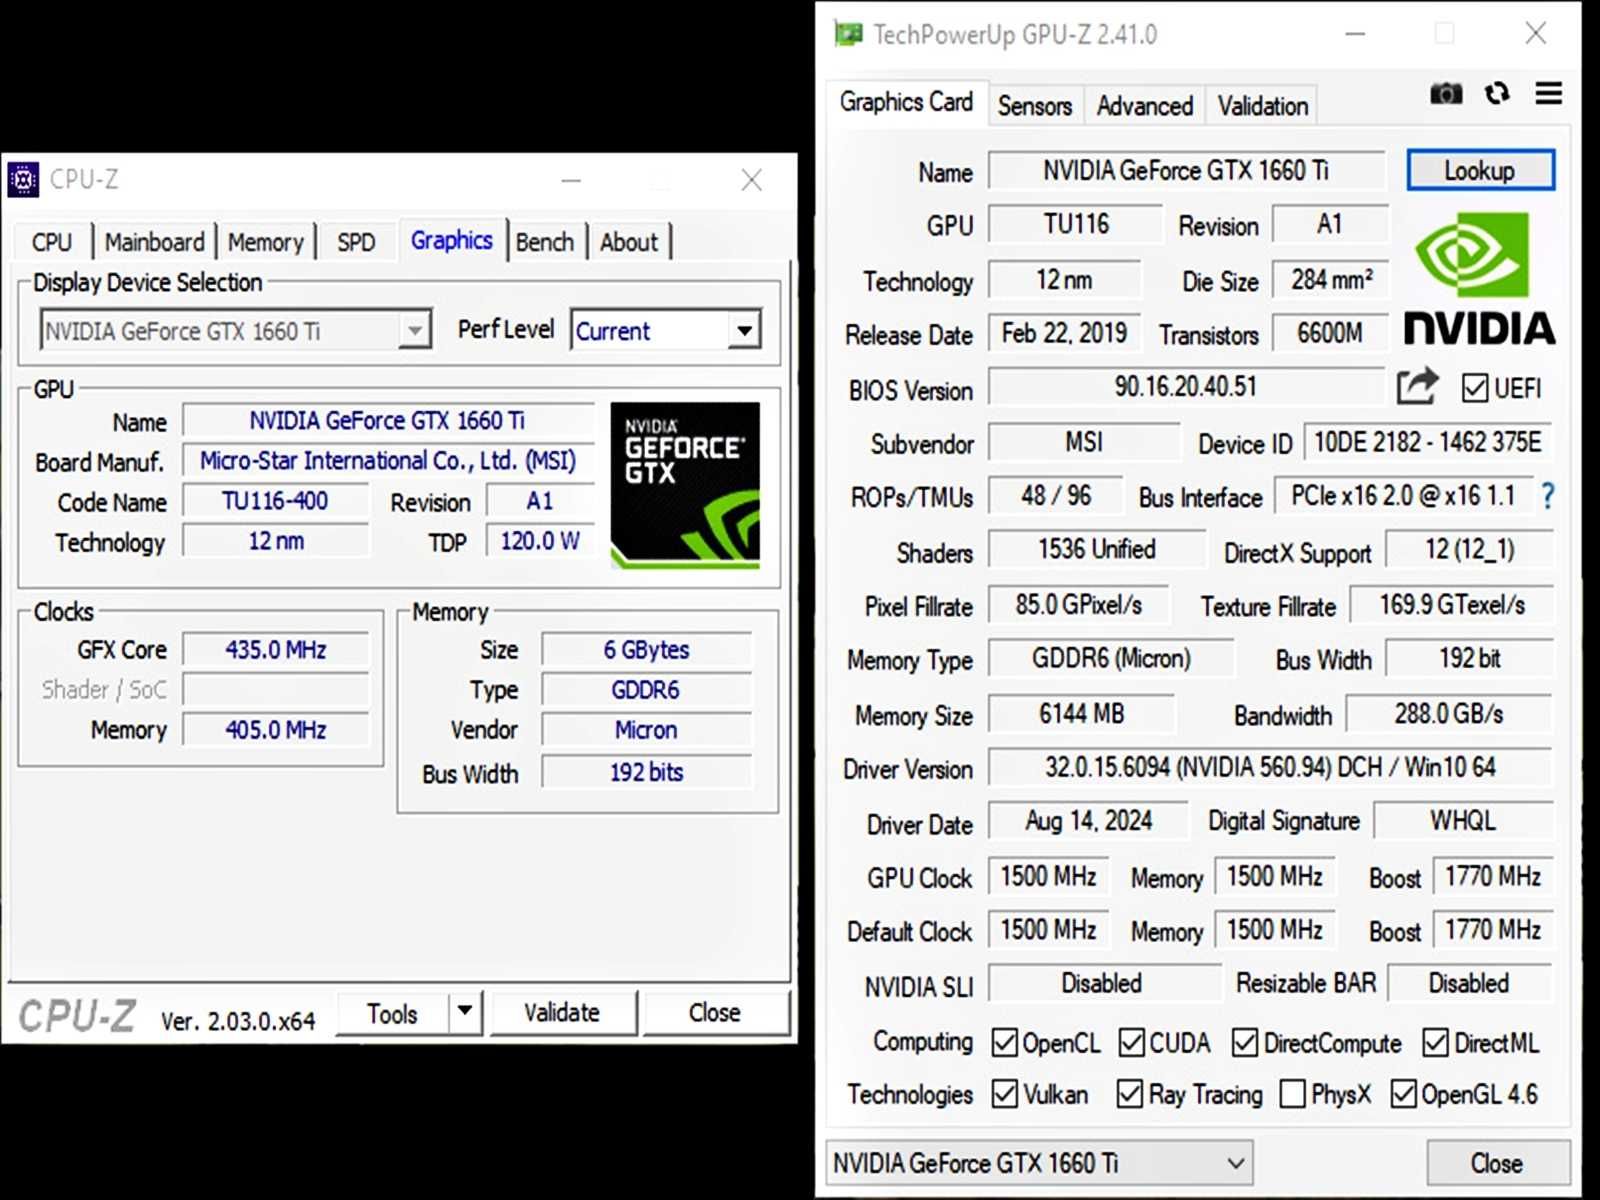
Task: Toggle the CUDA checkbox
Action: click(1132, 1043)
